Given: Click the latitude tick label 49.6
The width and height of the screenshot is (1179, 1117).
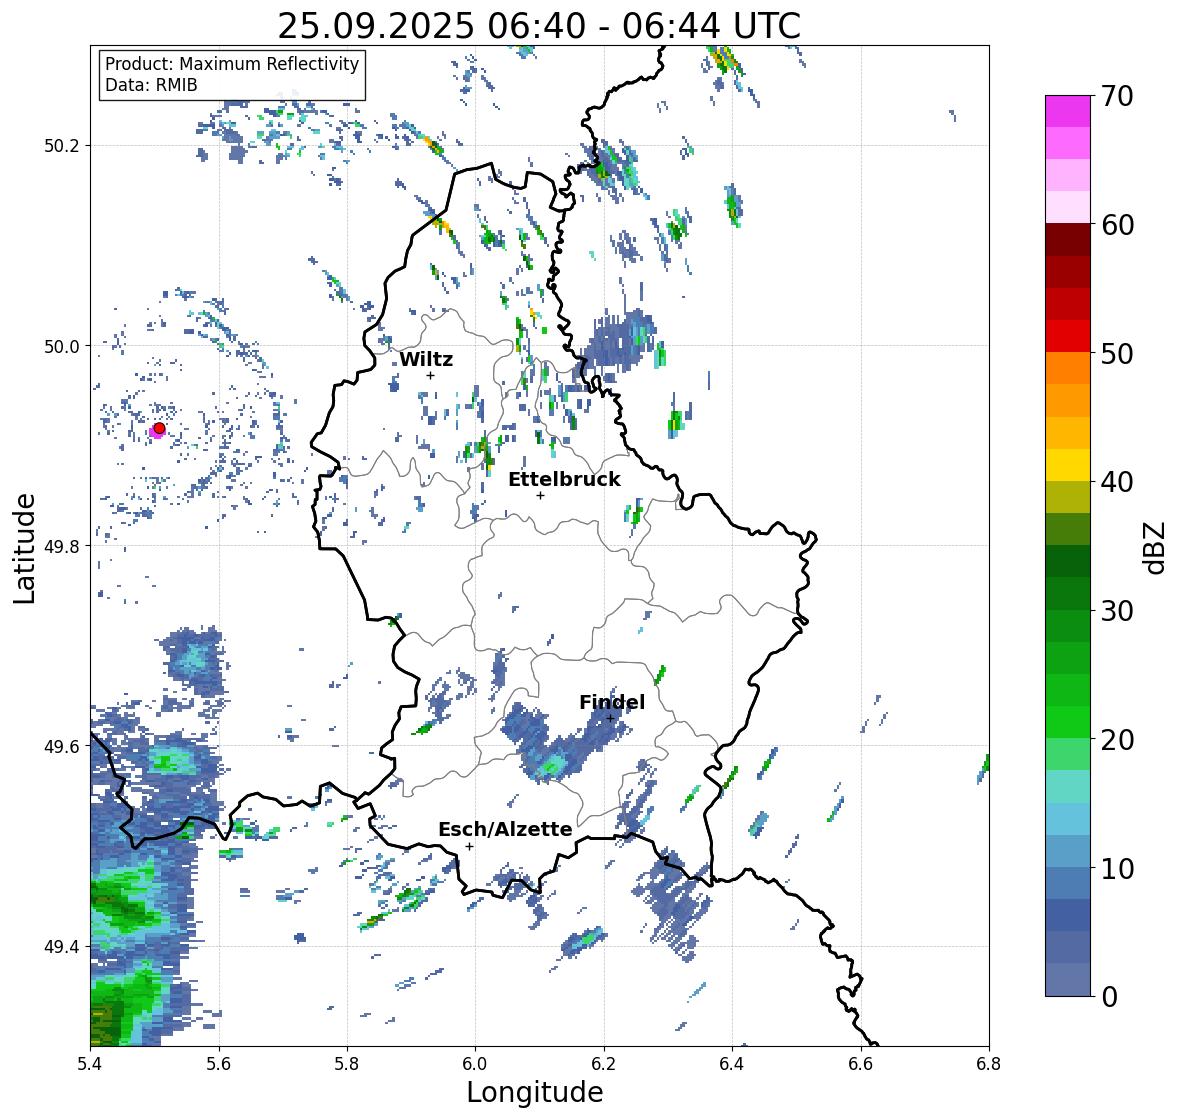Looking at the screenshot, I should tap(62, 746).
